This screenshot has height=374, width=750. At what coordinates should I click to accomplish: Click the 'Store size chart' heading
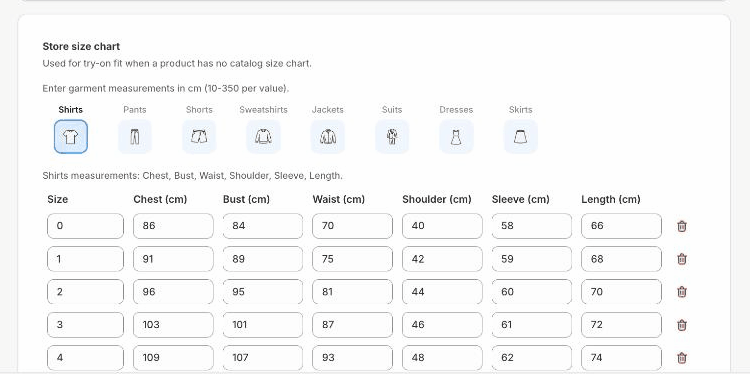pos(81,46)
